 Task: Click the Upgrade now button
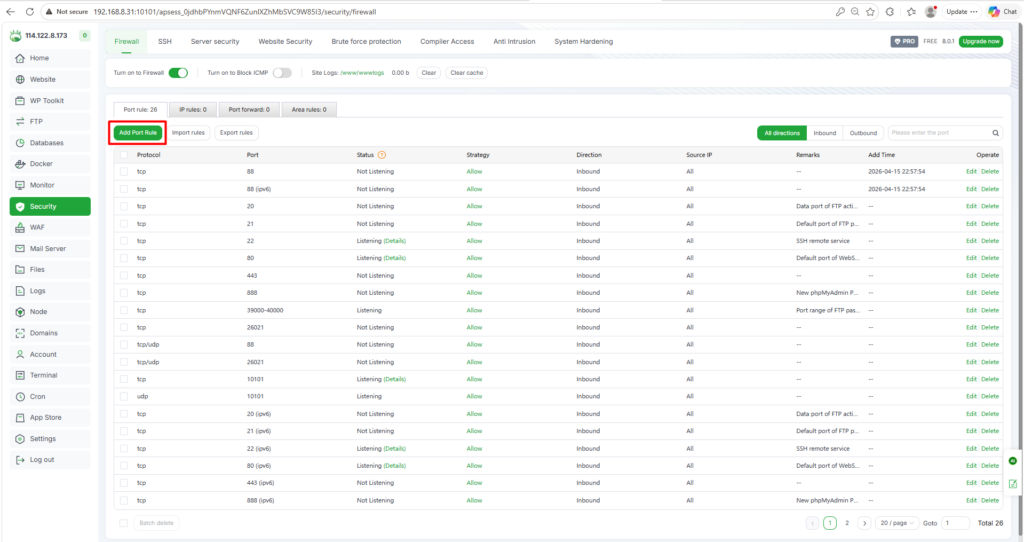[x=980, y=42]
